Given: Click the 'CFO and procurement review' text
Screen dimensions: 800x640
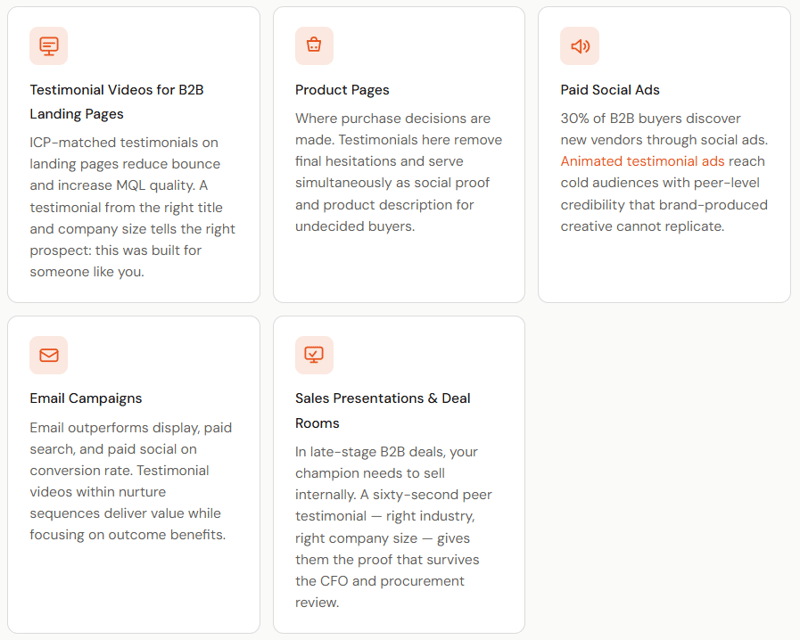Looking at the screenshot, I should tap(380, 591).
